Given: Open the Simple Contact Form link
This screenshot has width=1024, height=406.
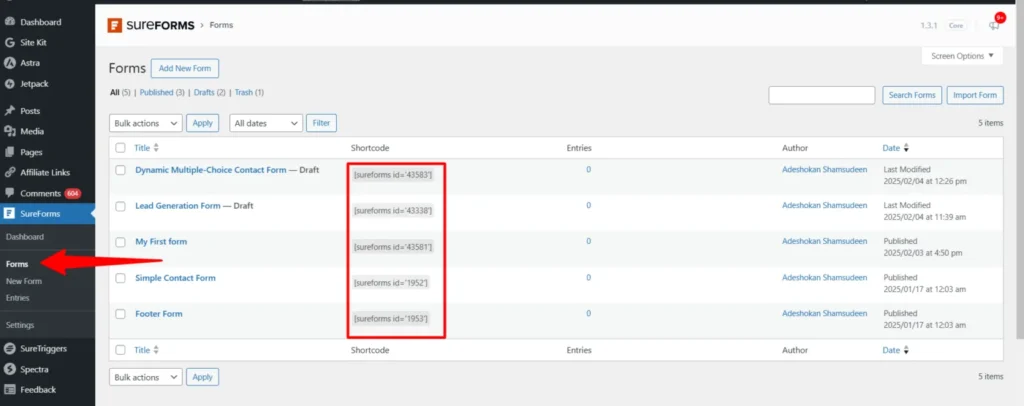Looking at the screenshot, I should click(x=175, y=278).
